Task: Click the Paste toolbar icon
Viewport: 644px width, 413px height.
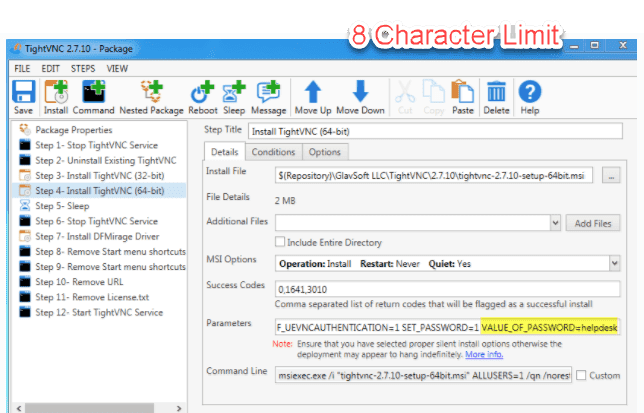Action: click(462, 97)
